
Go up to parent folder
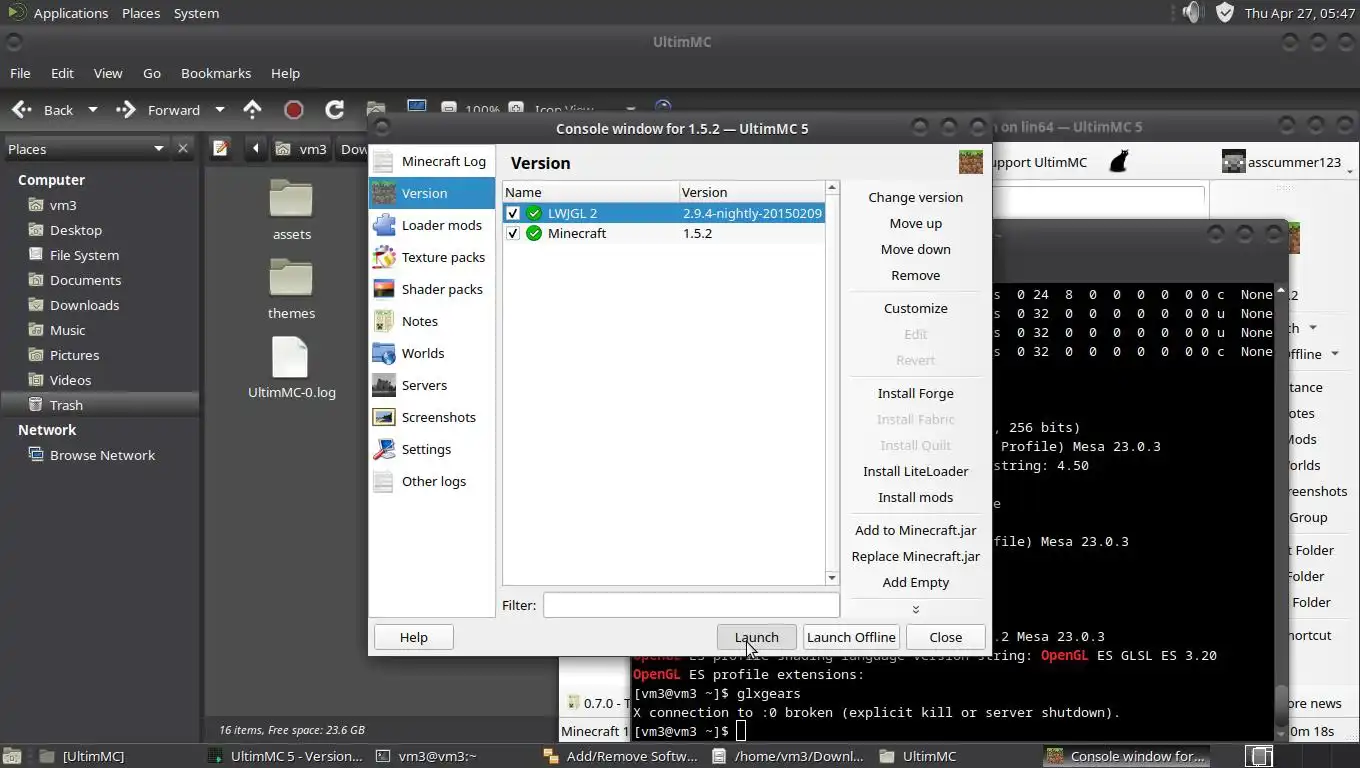pyautogui.click(x=252, y=110)
